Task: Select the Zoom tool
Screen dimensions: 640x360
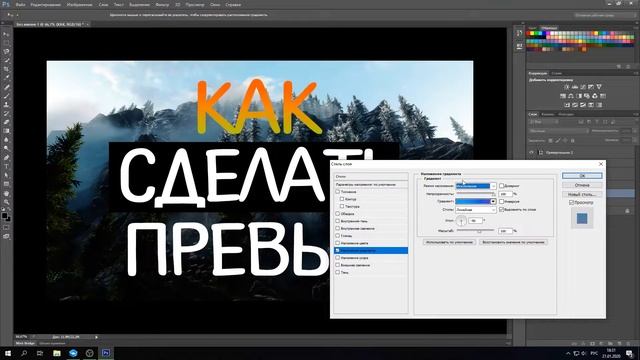Action: tap(6, 202)
